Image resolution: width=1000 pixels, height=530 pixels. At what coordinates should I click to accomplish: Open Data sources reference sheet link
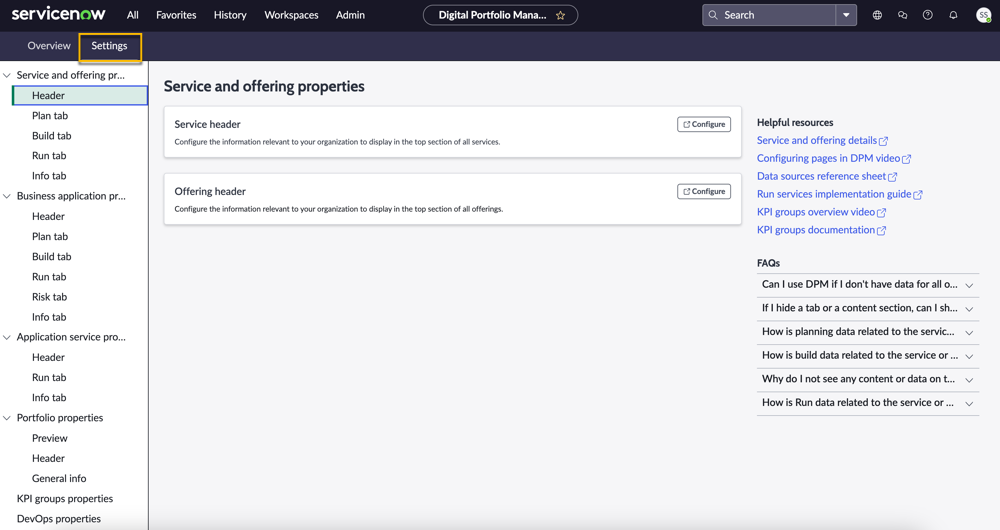827,176
